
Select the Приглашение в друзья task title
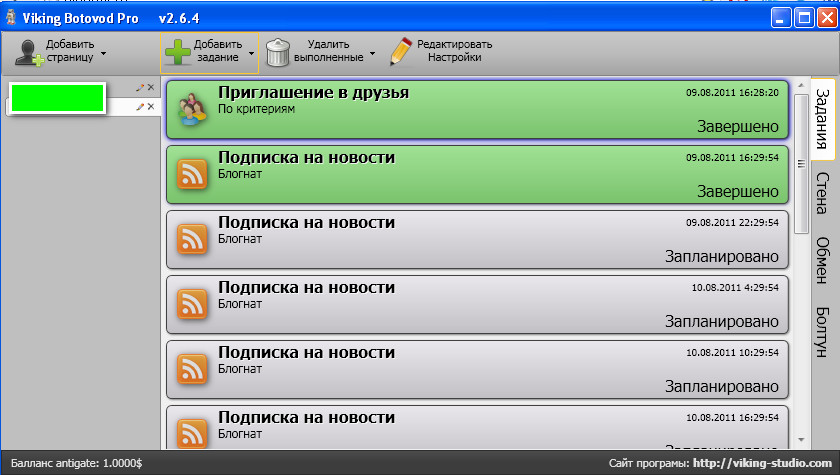(313, 93)
